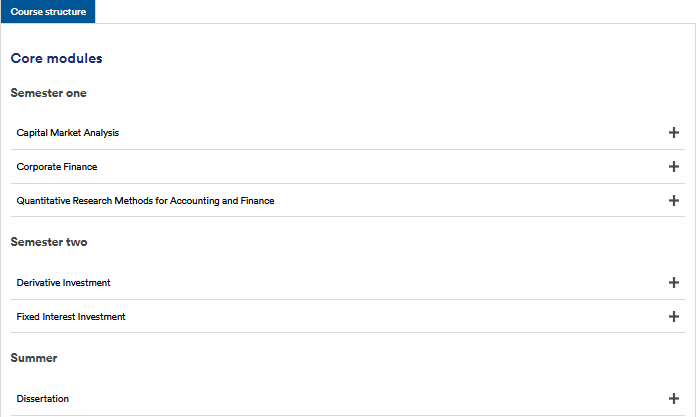Click Quantitative Research Methods for Accounting and Finance title
696x417 pixels.
145,201
